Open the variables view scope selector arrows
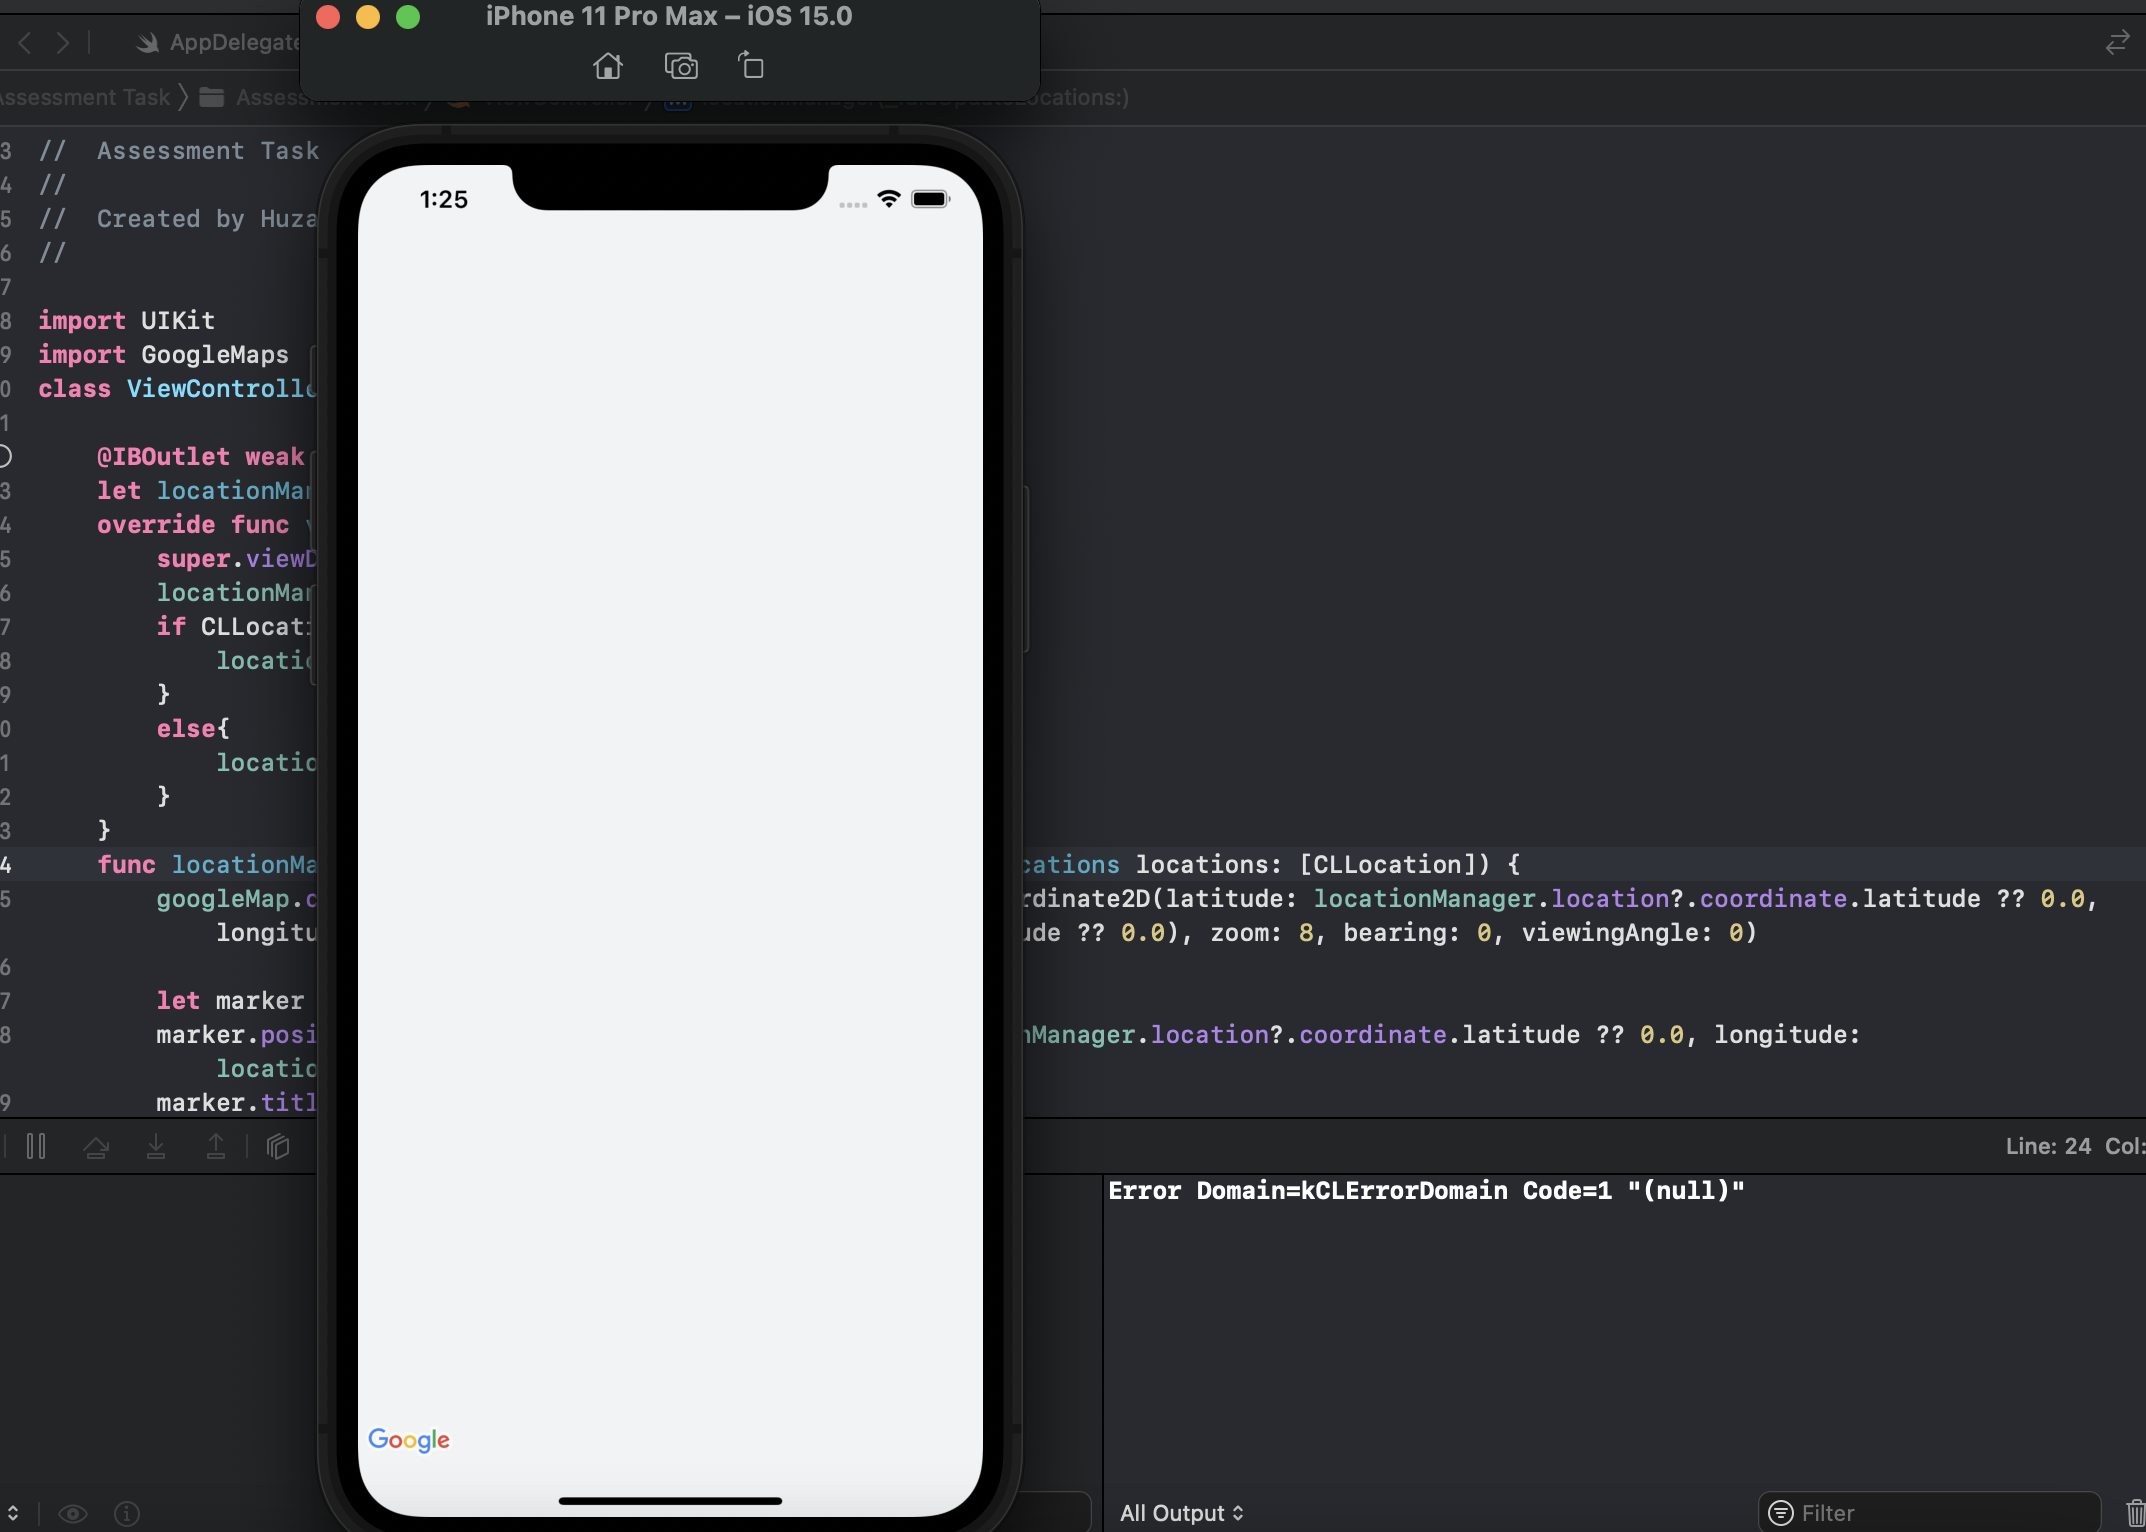This screenshot has height=1532, width=2146. pyautogui.click(x=12, y=1513)
